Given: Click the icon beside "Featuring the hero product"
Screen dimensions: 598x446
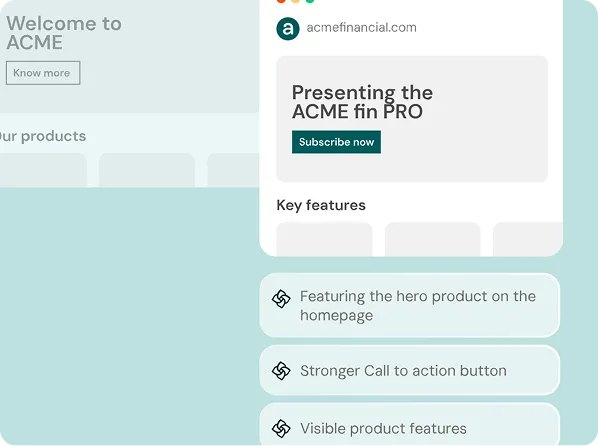Looking at the screenshot, I should [281, 299].
